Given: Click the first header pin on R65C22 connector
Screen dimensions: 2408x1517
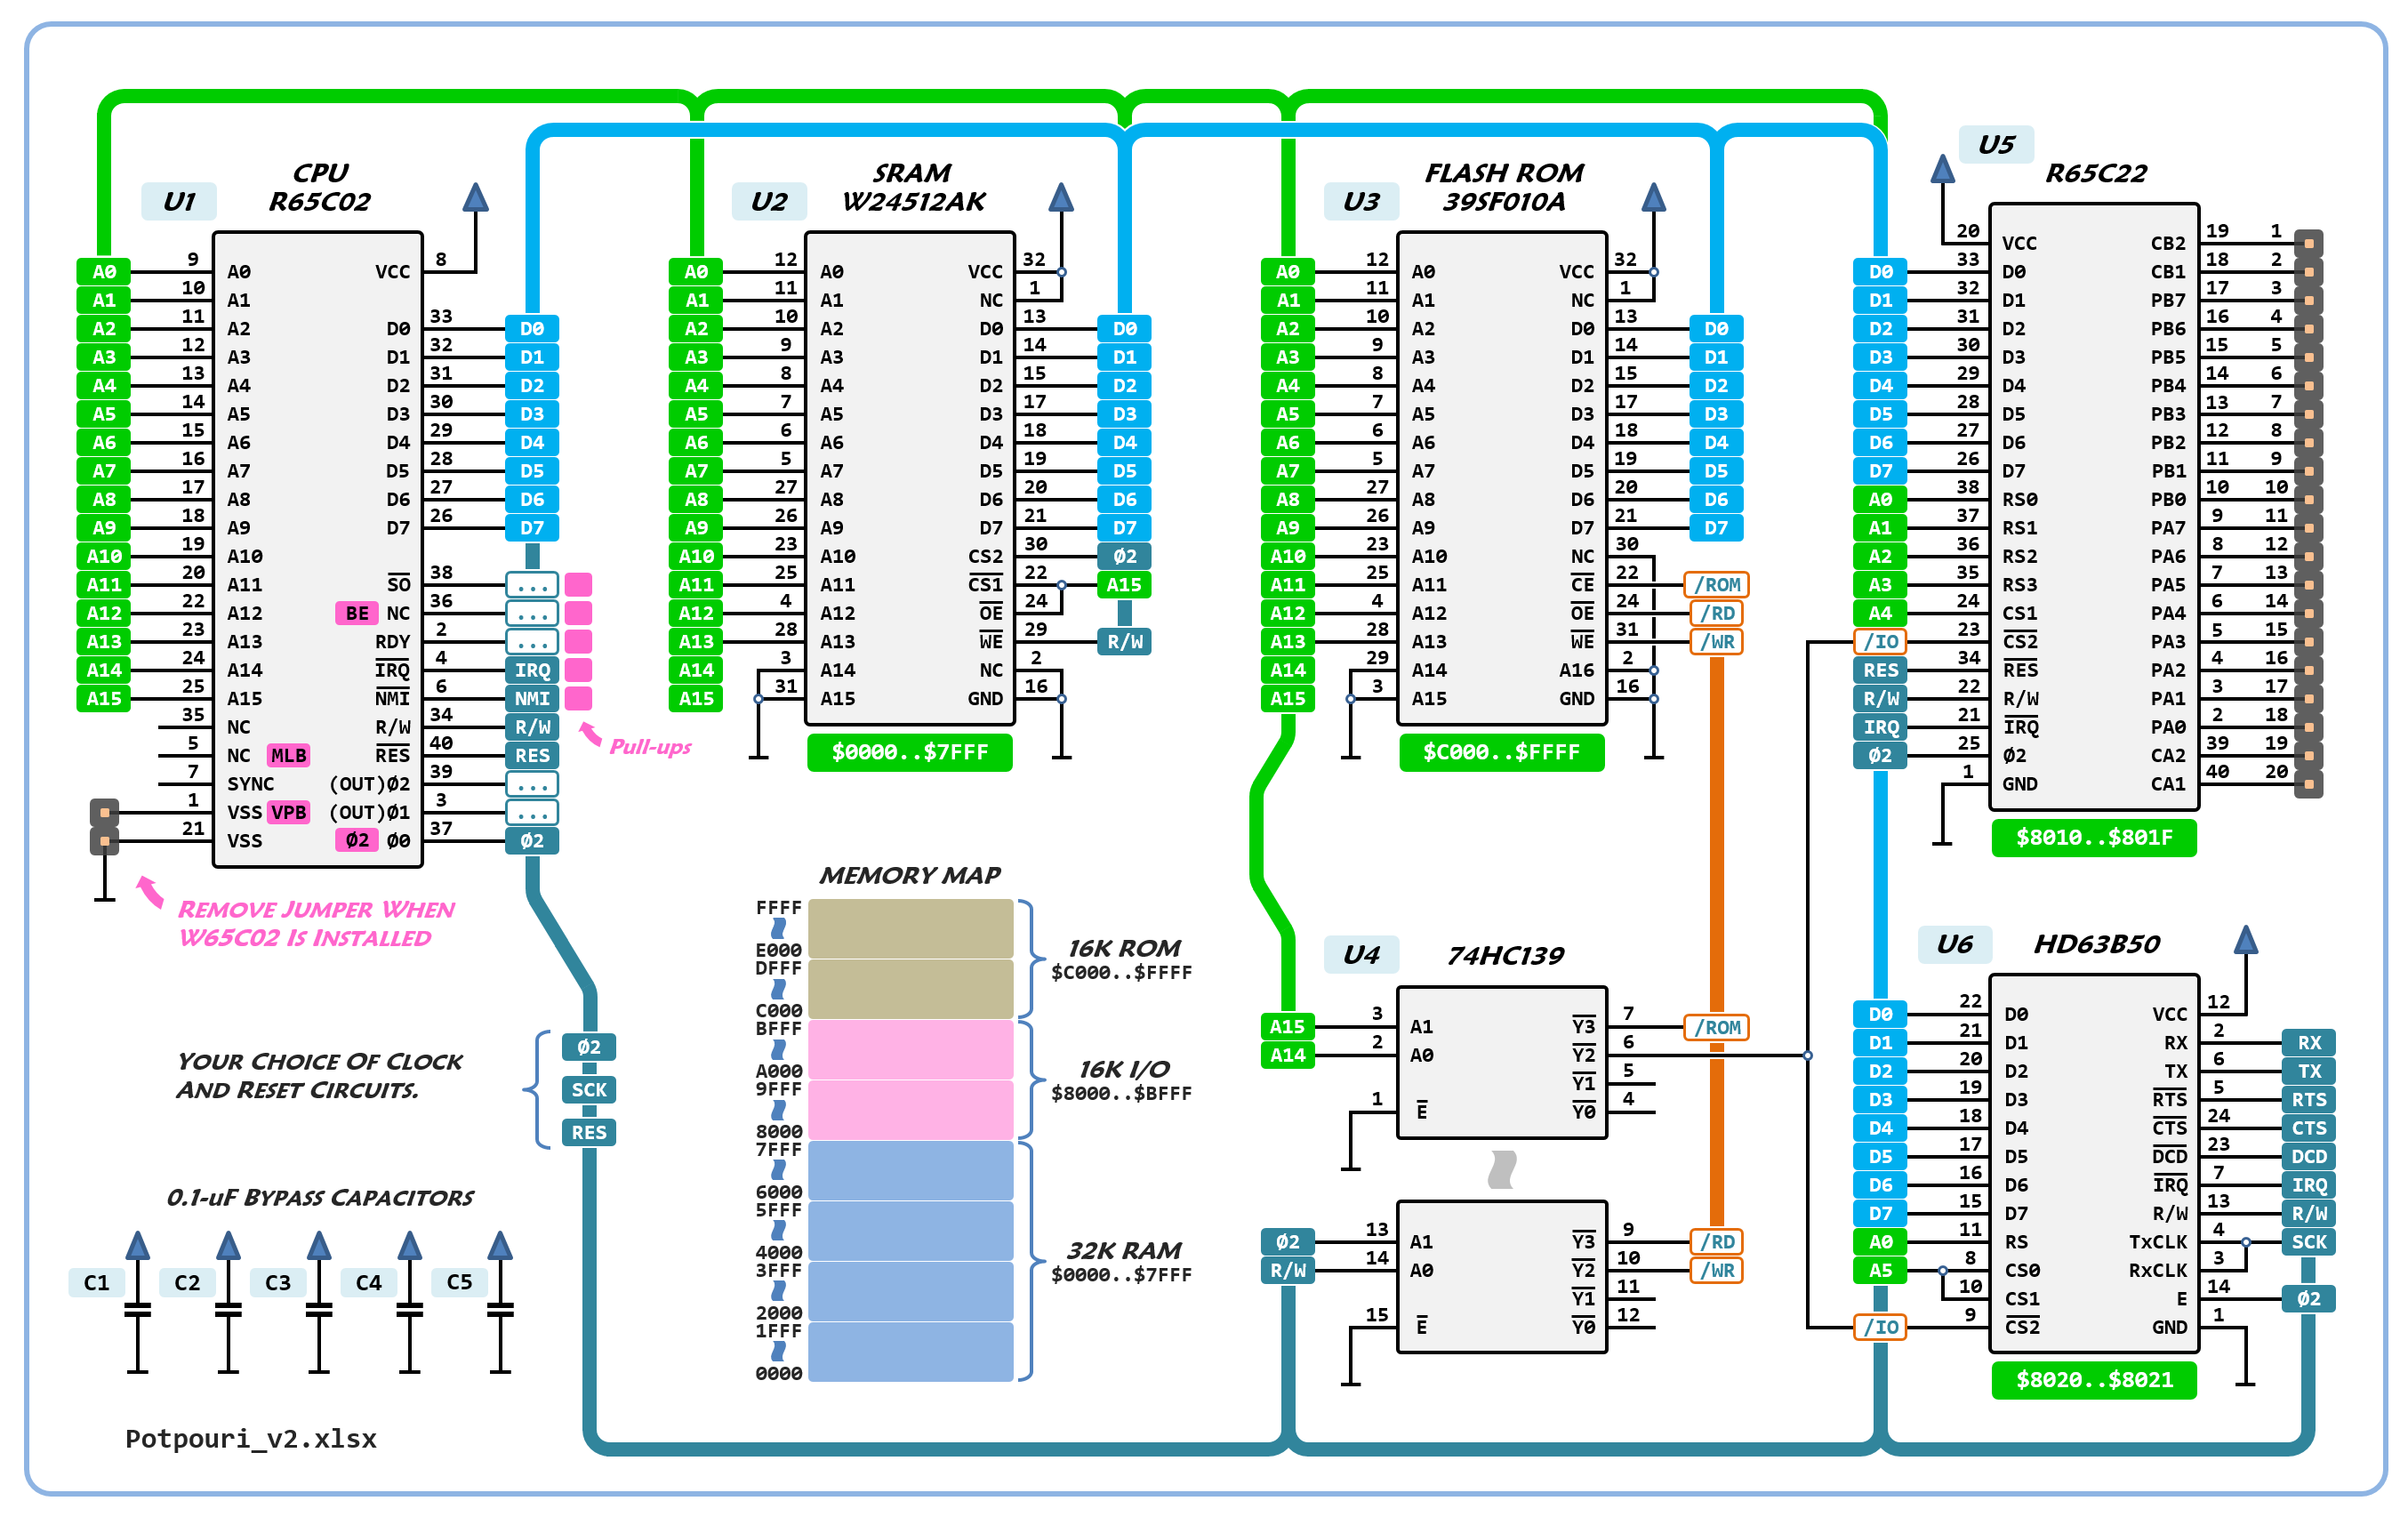Looking at the screenshot, I should tap(2308, 243).
